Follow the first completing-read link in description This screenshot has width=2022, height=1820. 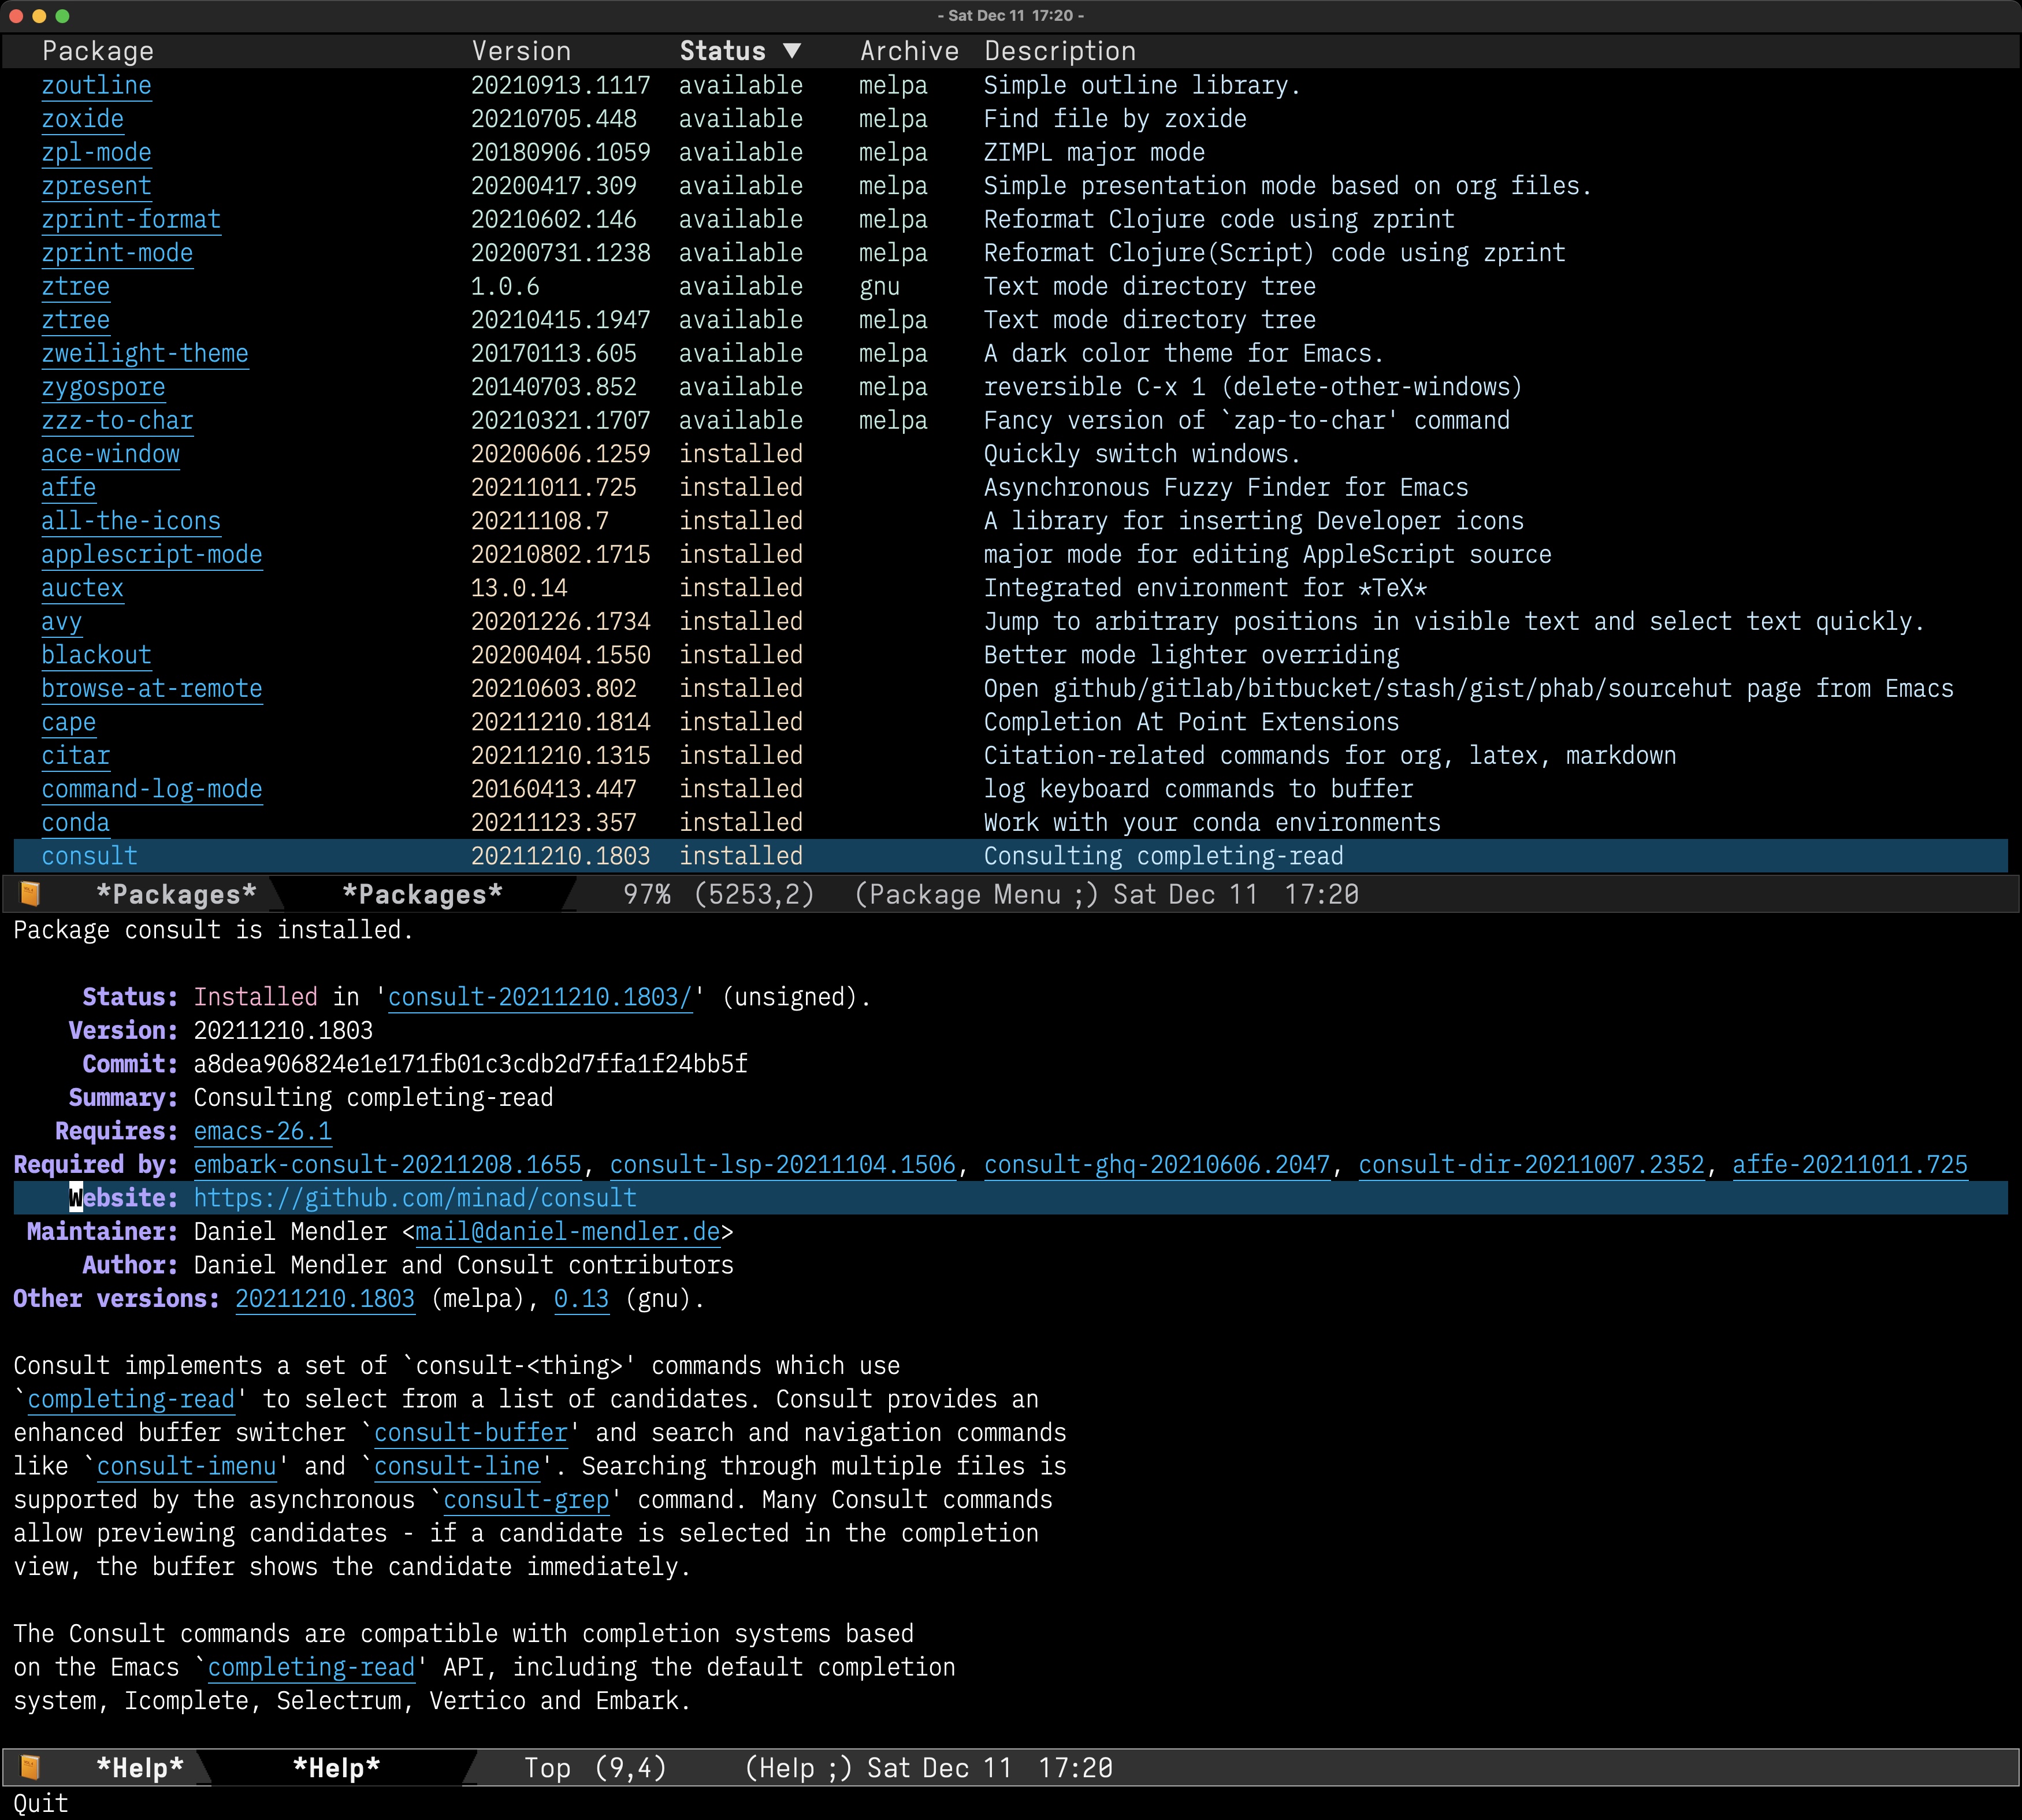pyautogui.click(x=131, y=1399)
